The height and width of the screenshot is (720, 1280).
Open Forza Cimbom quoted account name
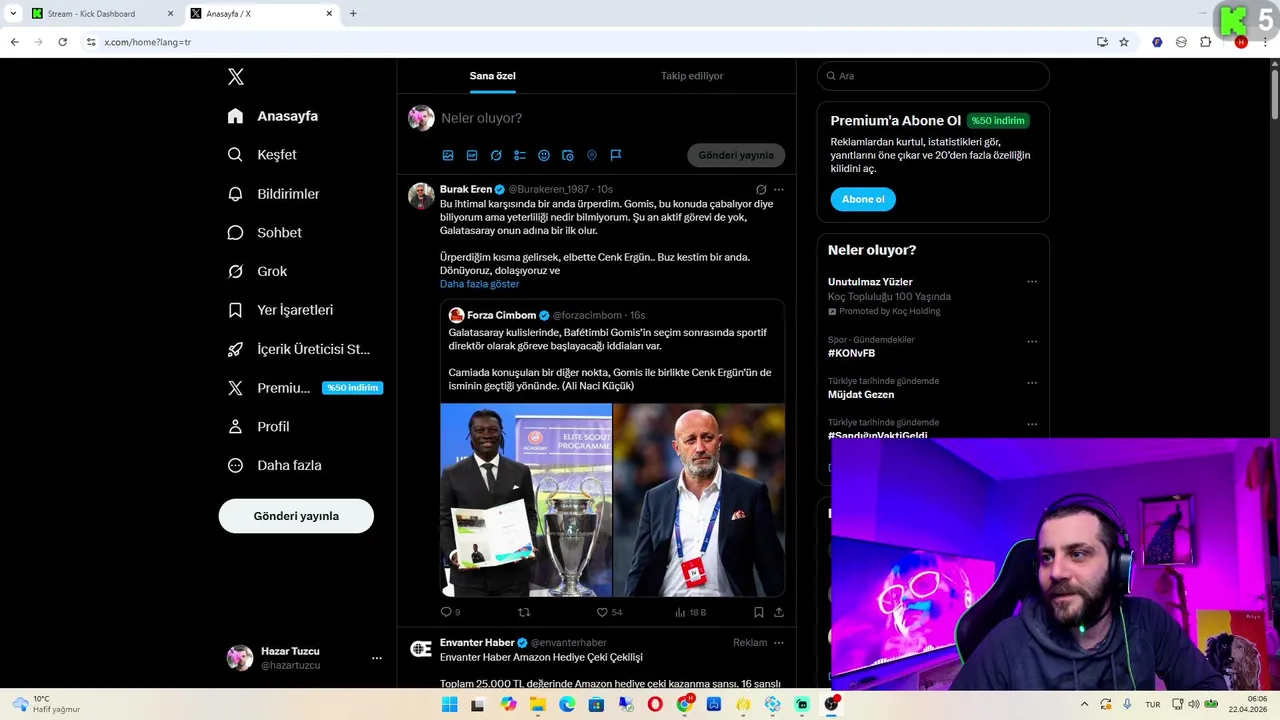point(502,315)
